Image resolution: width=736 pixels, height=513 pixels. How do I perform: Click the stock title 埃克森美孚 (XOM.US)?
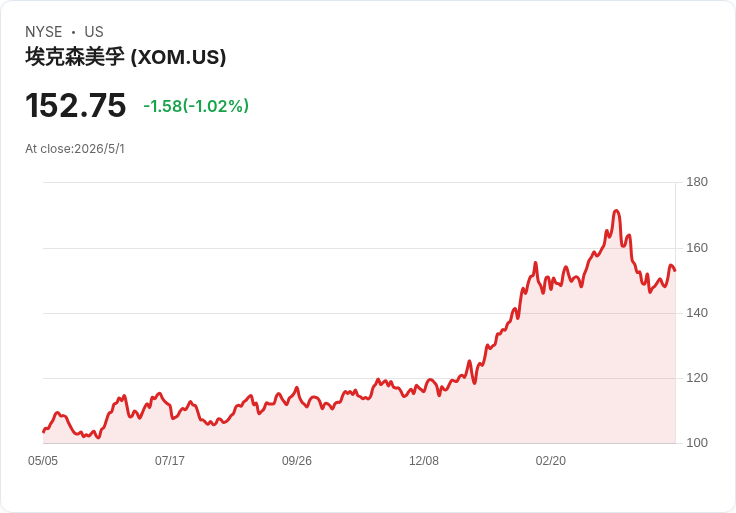point(125,57)
